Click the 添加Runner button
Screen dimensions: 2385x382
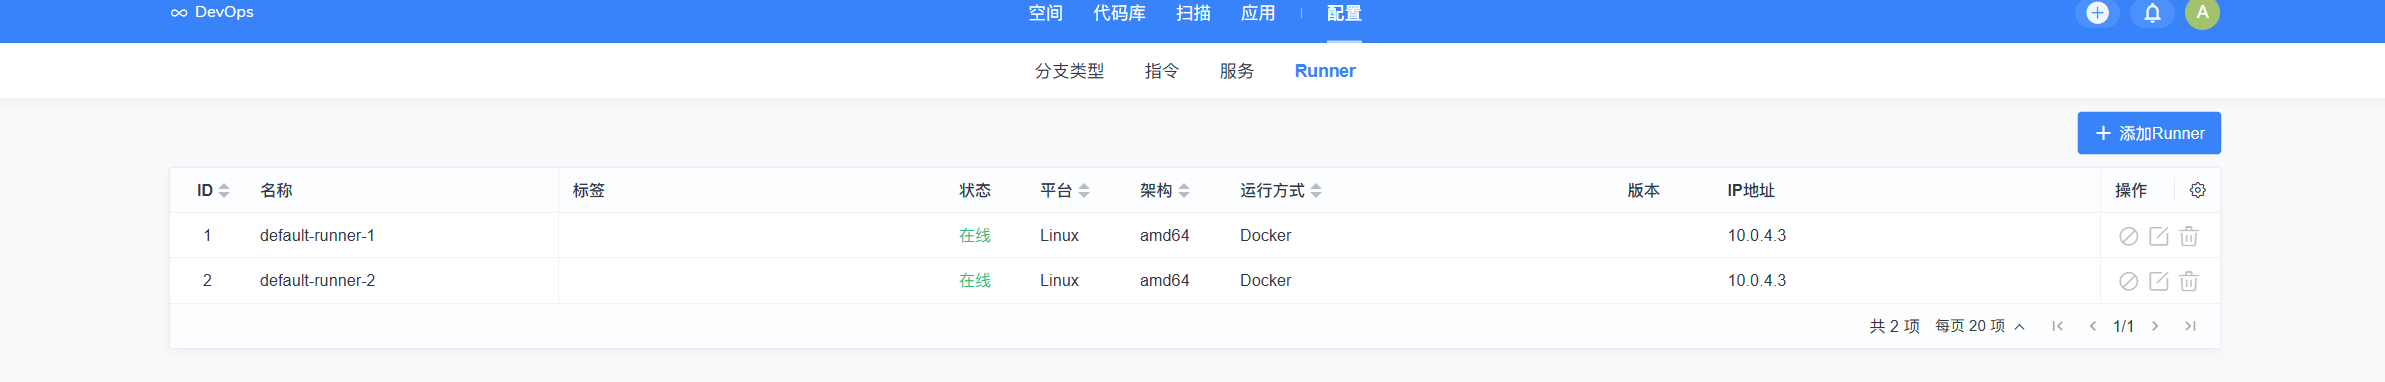(2148, 133)
